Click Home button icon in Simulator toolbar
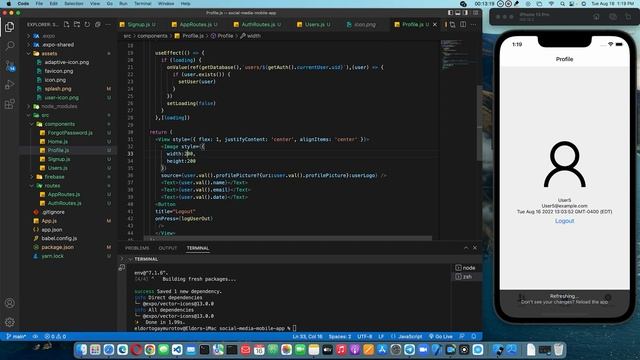 click(596, 17)
